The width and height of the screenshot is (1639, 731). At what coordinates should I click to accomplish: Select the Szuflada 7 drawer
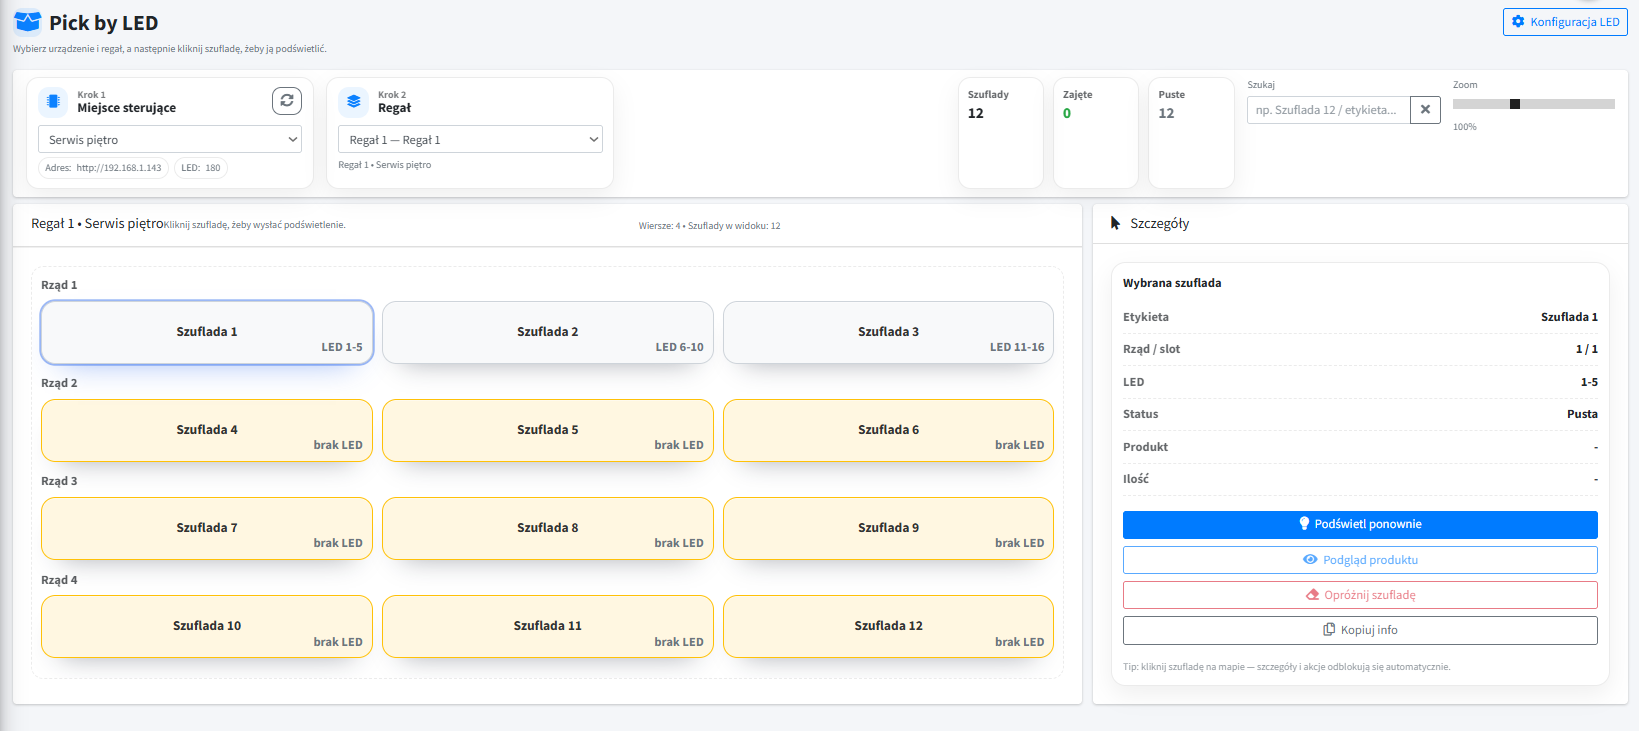pos(207,528)
